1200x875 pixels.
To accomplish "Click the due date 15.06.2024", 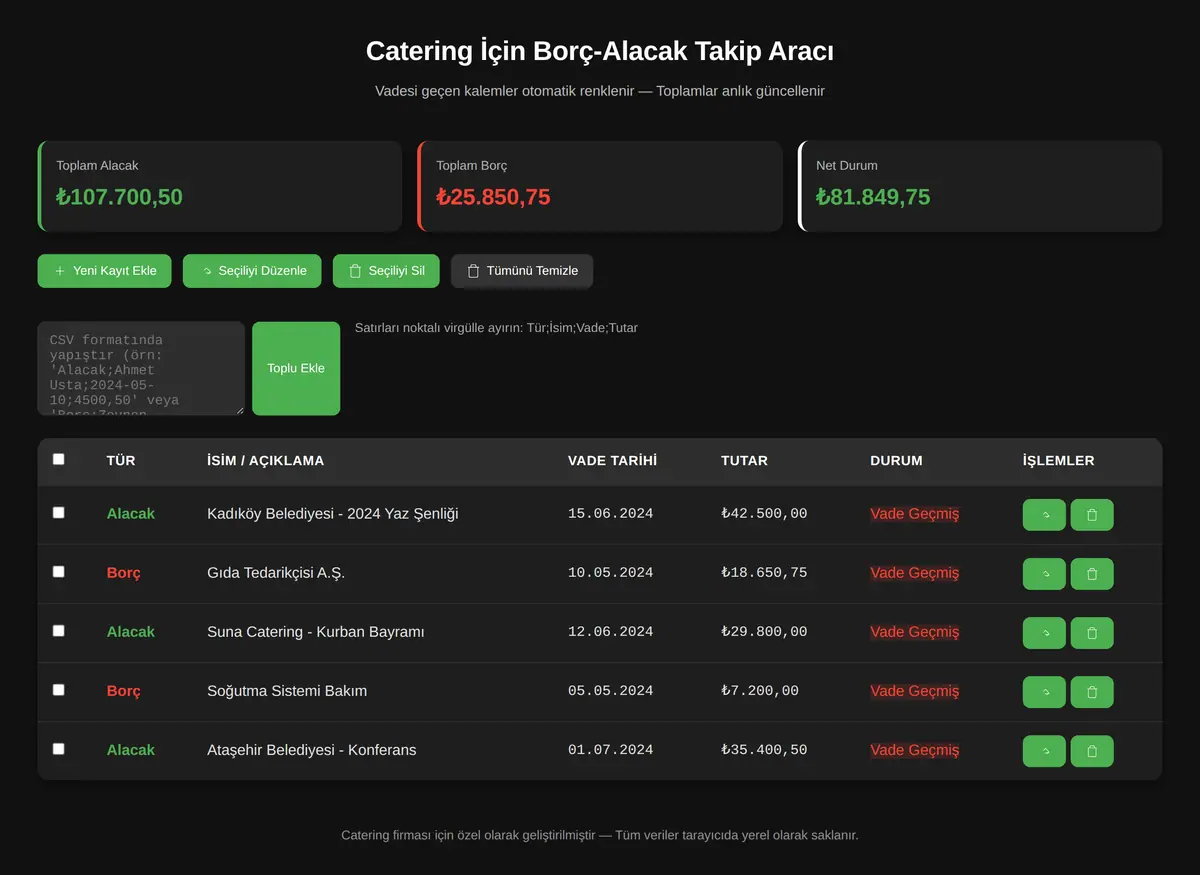I will [611, 514].
